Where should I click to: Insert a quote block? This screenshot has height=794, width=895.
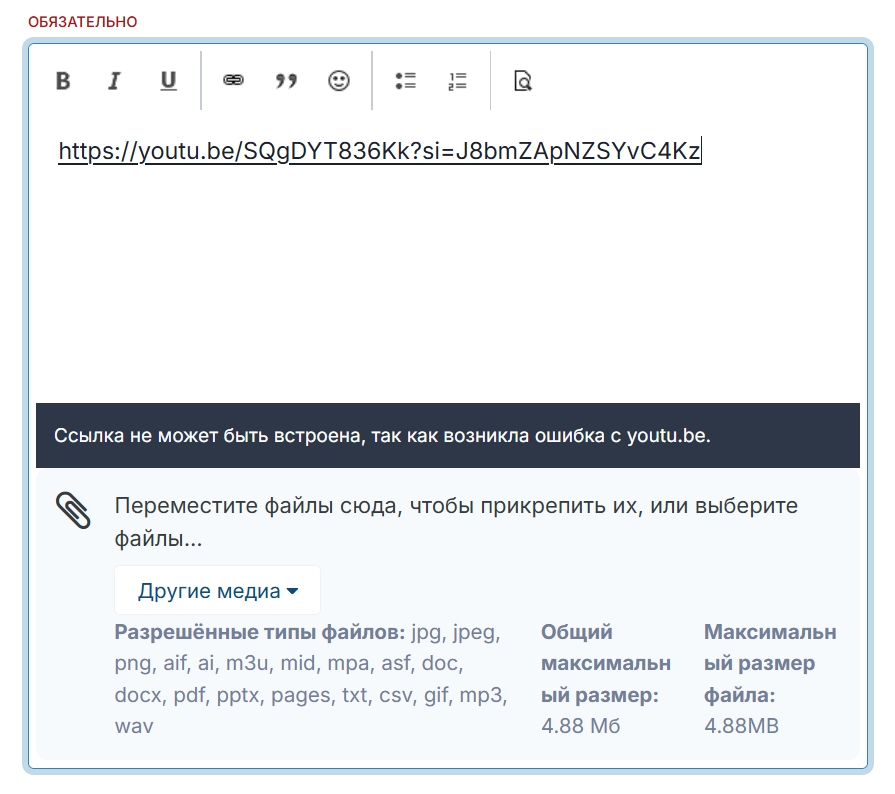pyautogui.click(x=286, y=80)
